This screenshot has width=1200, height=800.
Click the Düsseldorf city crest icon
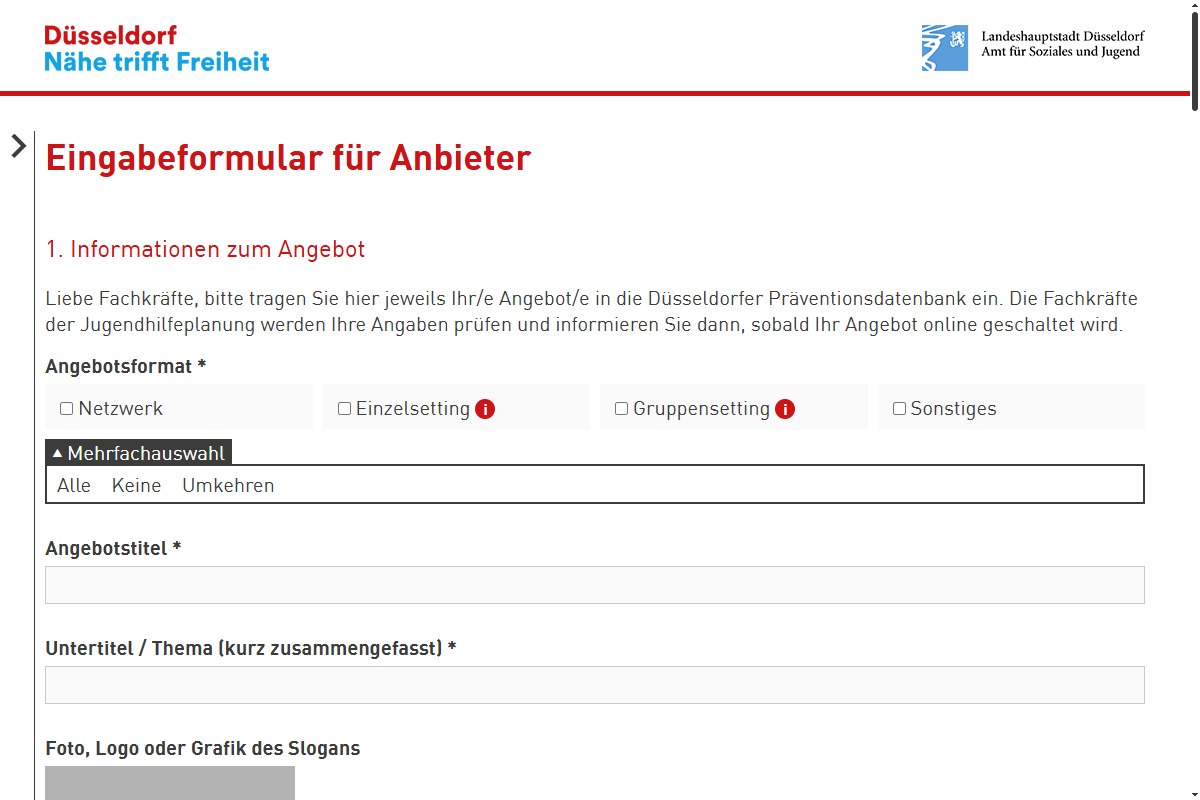click(944, 48)
